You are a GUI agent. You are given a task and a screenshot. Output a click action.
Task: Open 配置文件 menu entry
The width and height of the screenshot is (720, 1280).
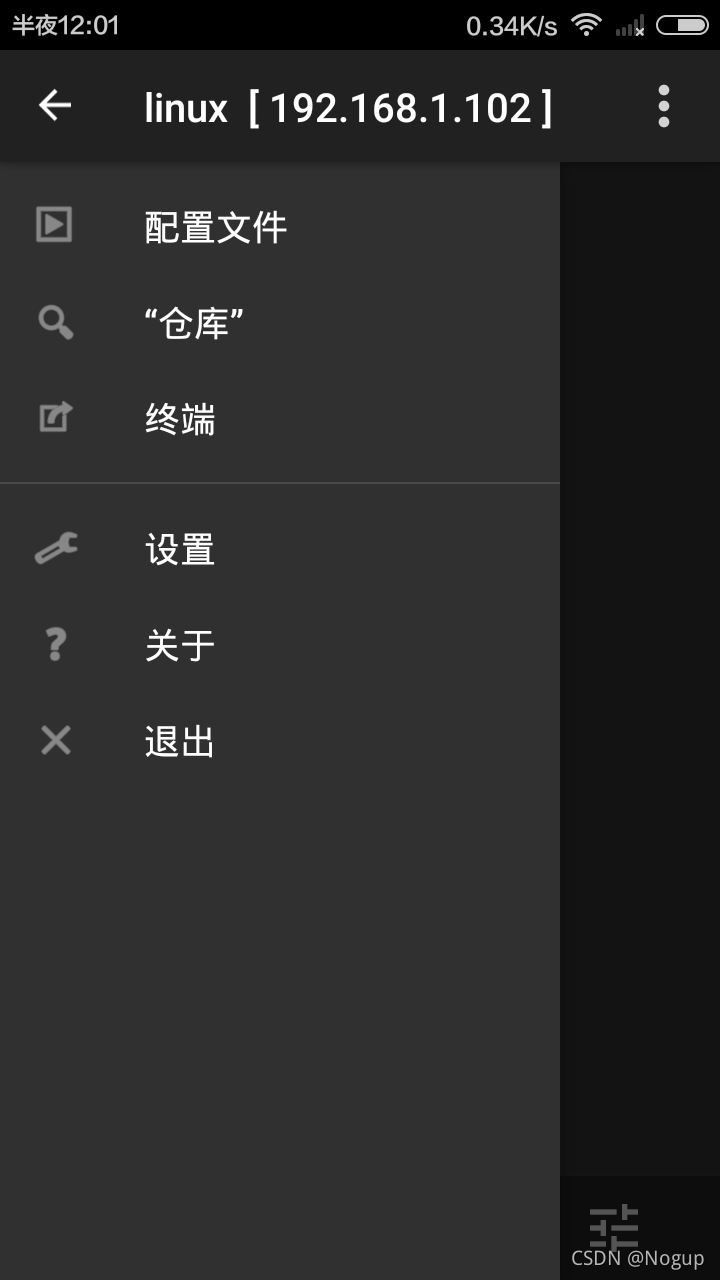pyautogui.click(x=280, y=227)
